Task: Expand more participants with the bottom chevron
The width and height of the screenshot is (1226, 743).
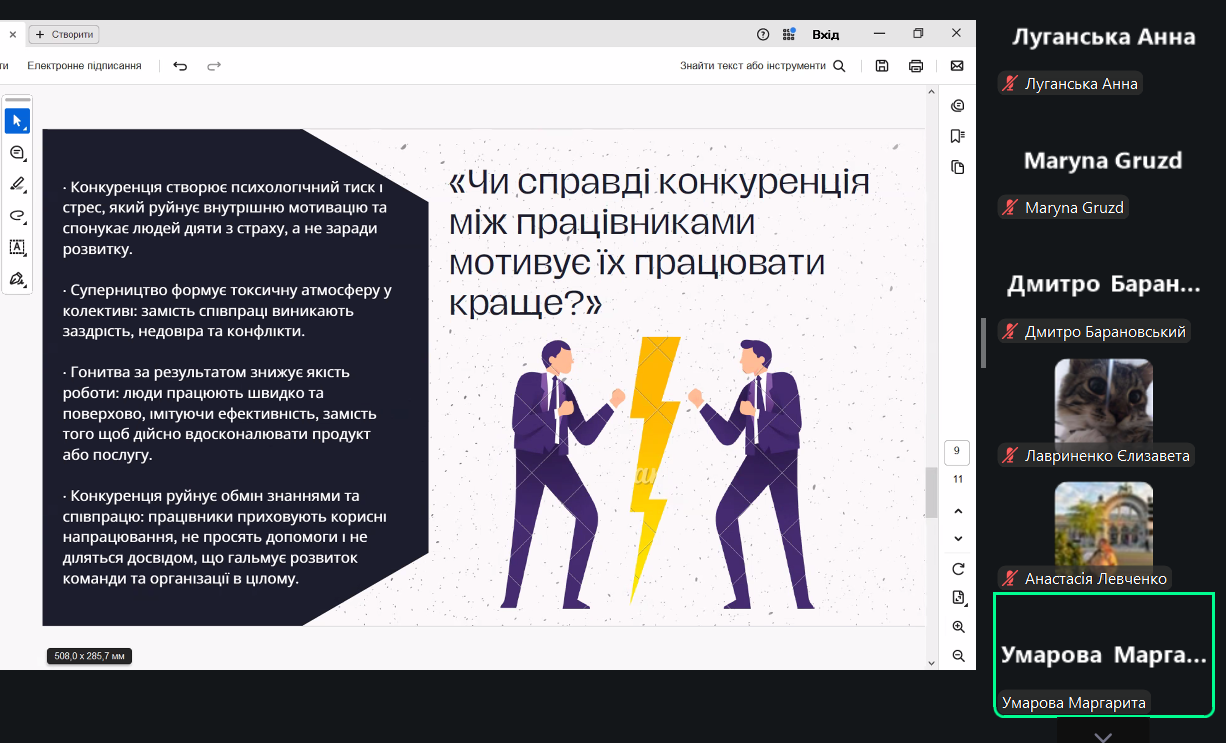Action: click(x=1103, y=737)
